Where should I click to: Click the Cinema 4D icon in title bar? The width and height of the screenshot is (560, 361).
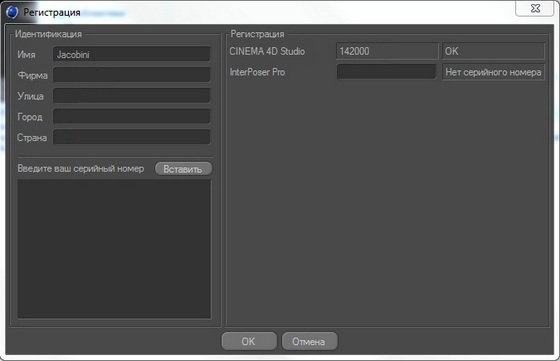click(12, 12)
